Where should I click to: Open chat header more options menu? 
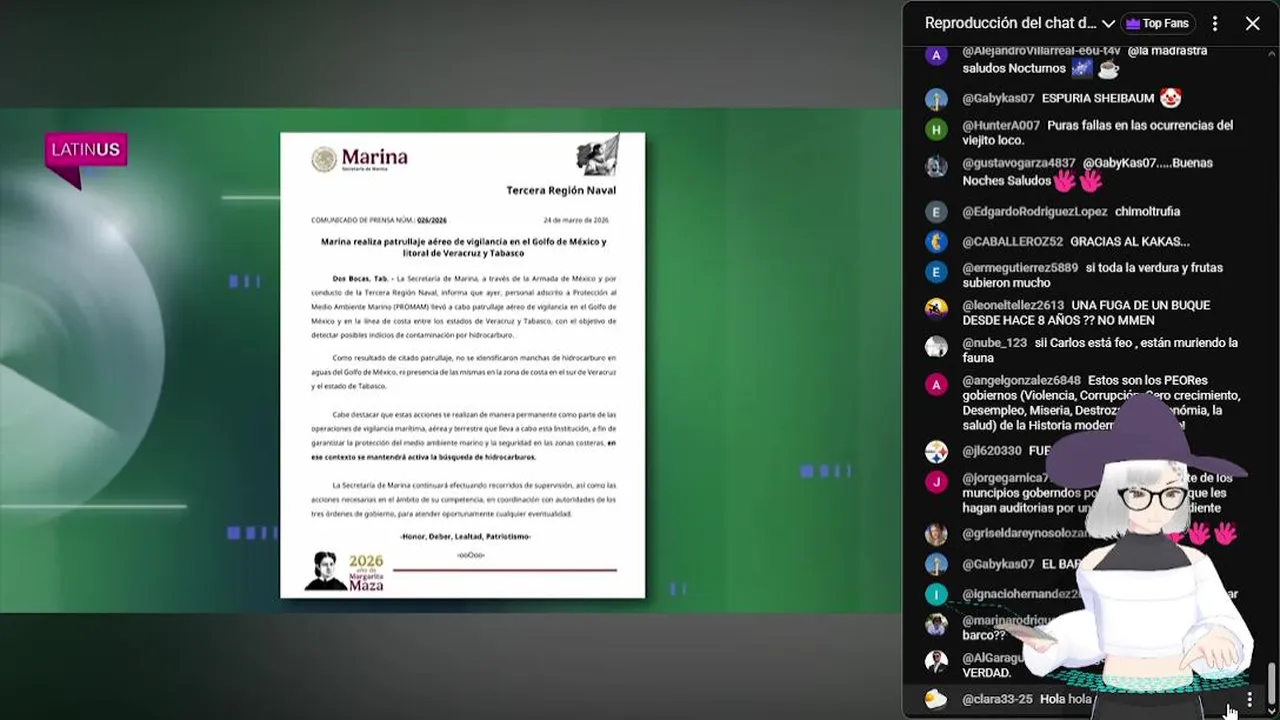(x=1215, y=23)
